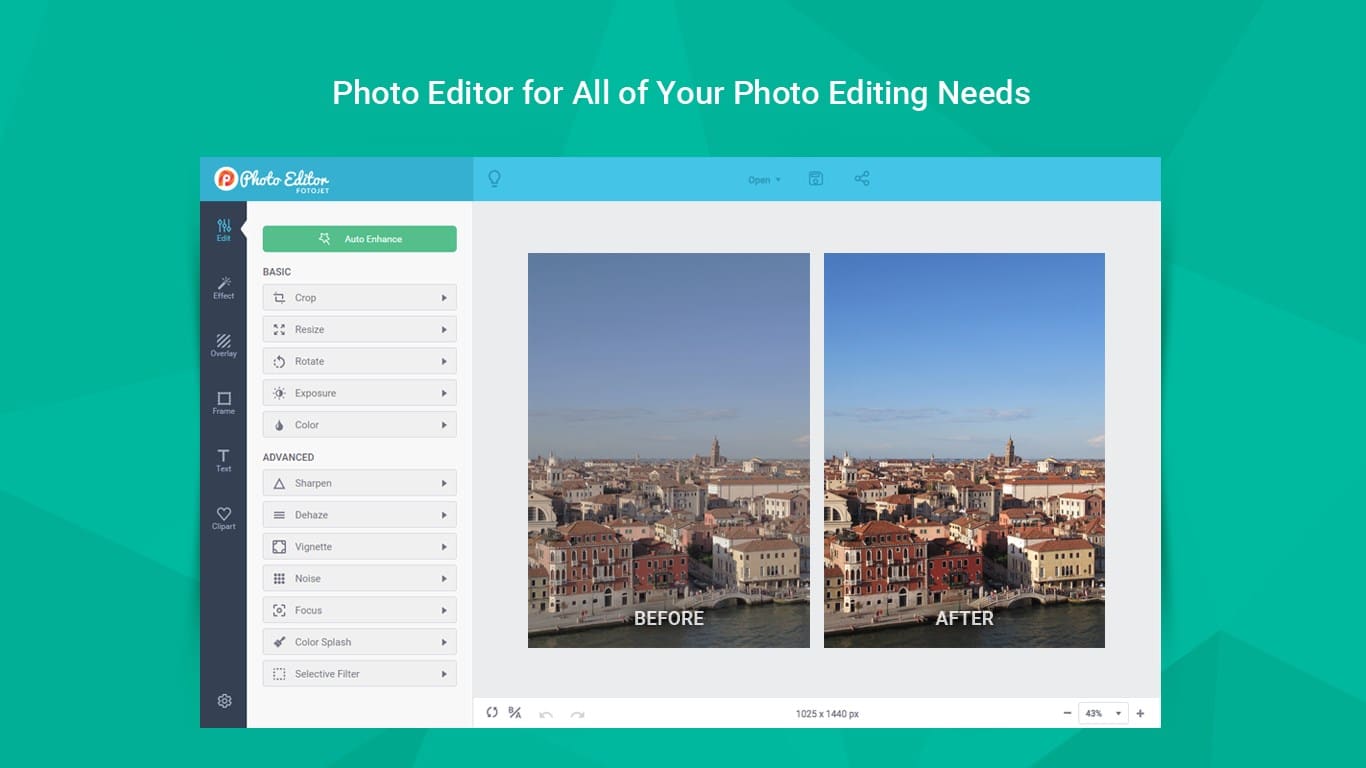Zoom out with the minus icon
Image resolution: width=1366 pixels, height=768 pixels.
[1068, 713]
